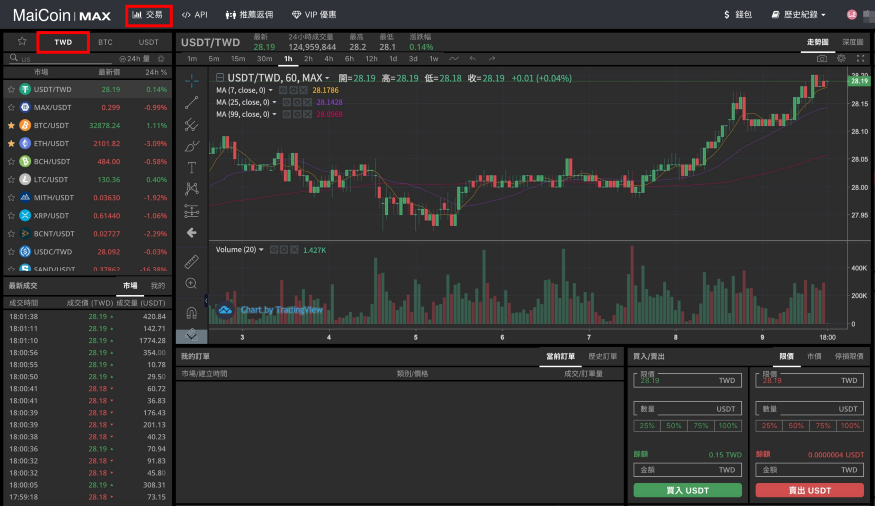Open the USDT/TWD, 60, MAX symbol dropdown
This screenshot has height=506, width=875.
click(327, 78)
